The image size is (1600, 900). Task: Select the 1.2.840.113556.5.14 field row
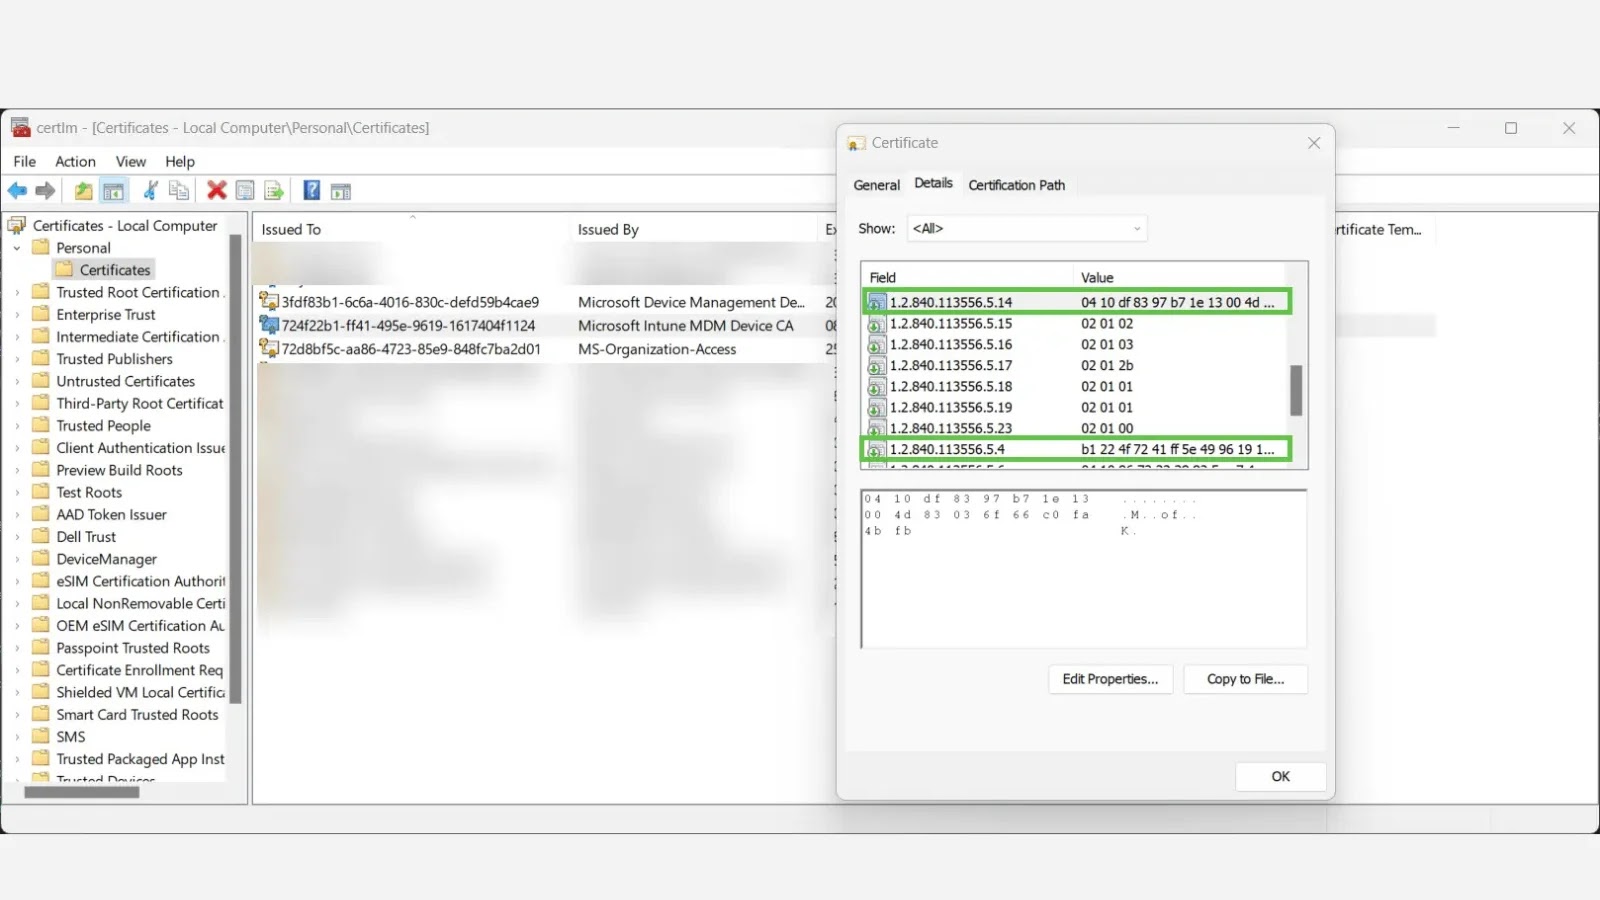point(1075,301)
